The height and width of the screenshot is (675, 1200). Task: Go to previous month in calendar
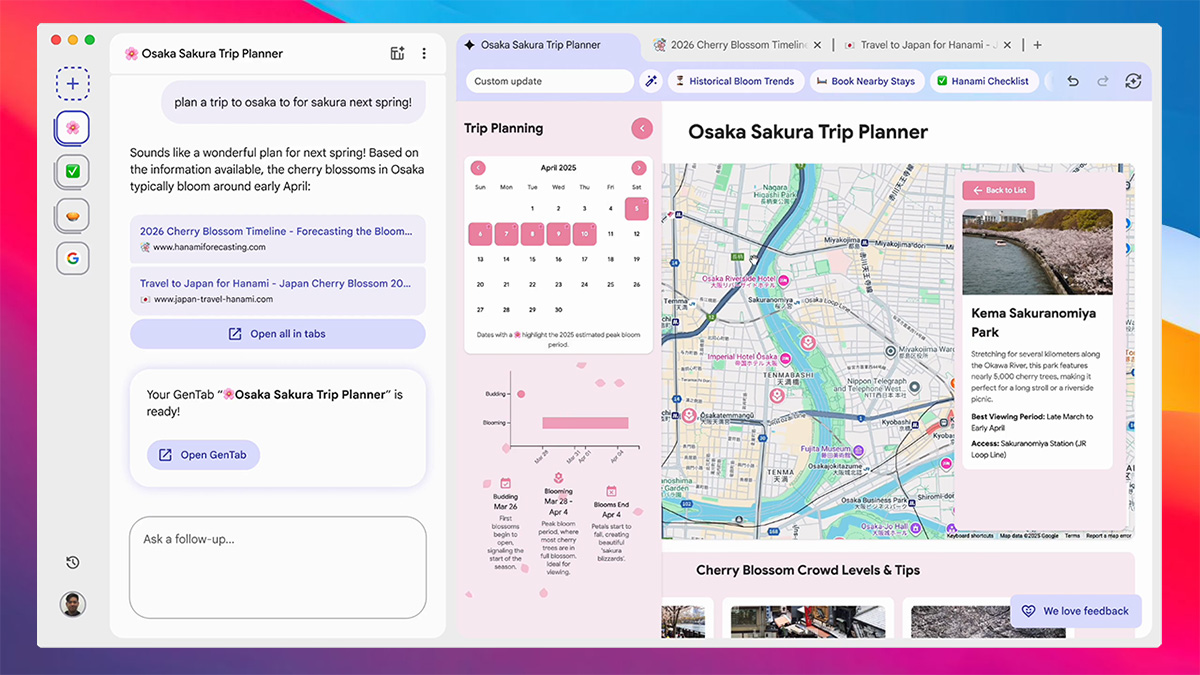[478, 168]
